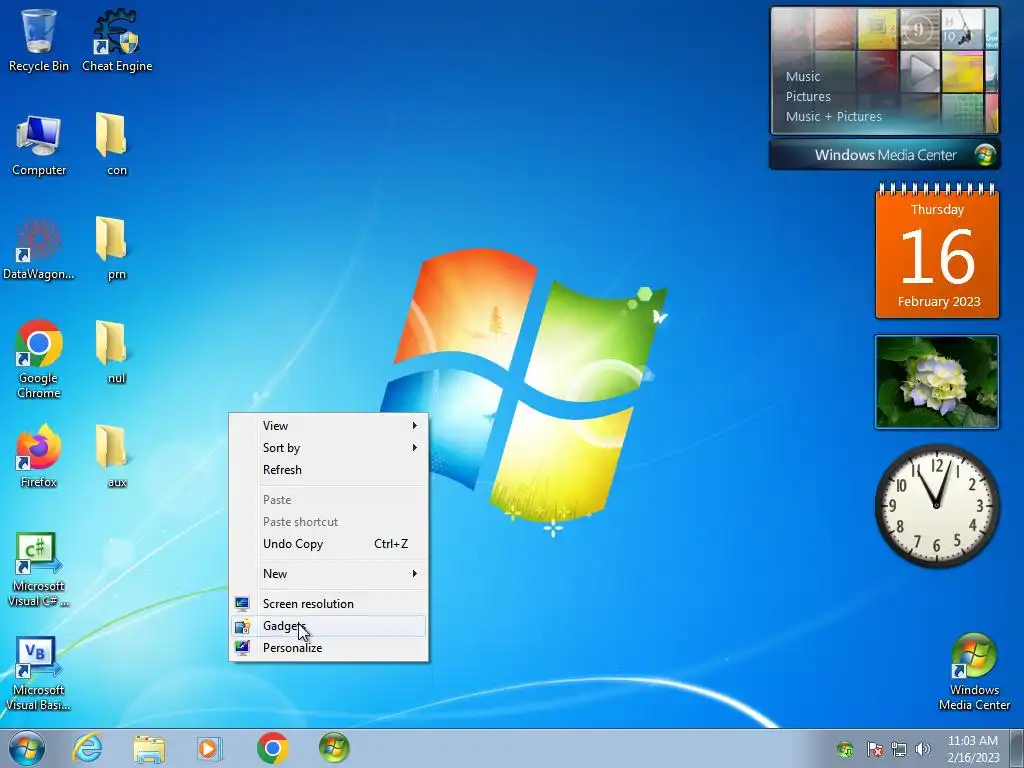Choose Refresh in the context menu

click(x=328, y=470)
